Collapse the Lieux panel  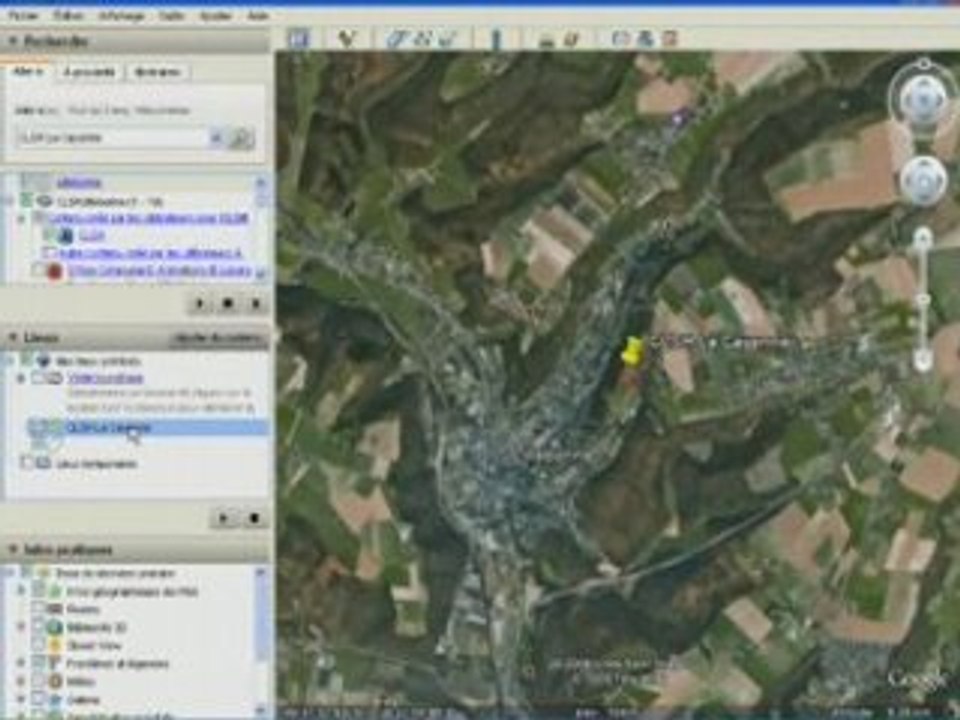12,337
